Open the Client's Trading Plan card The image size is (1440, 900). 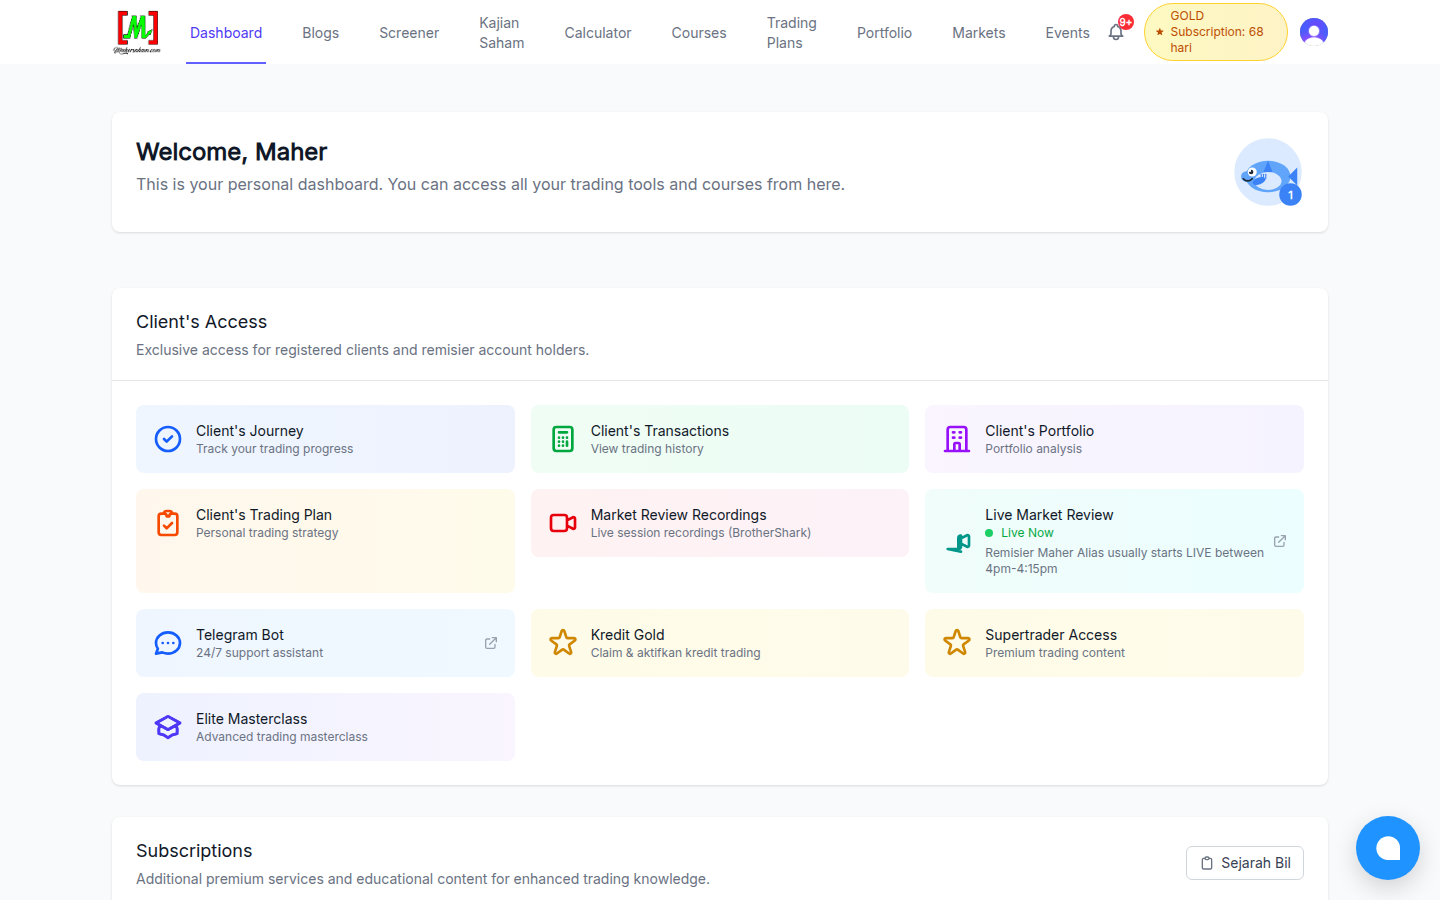point(325,541)
